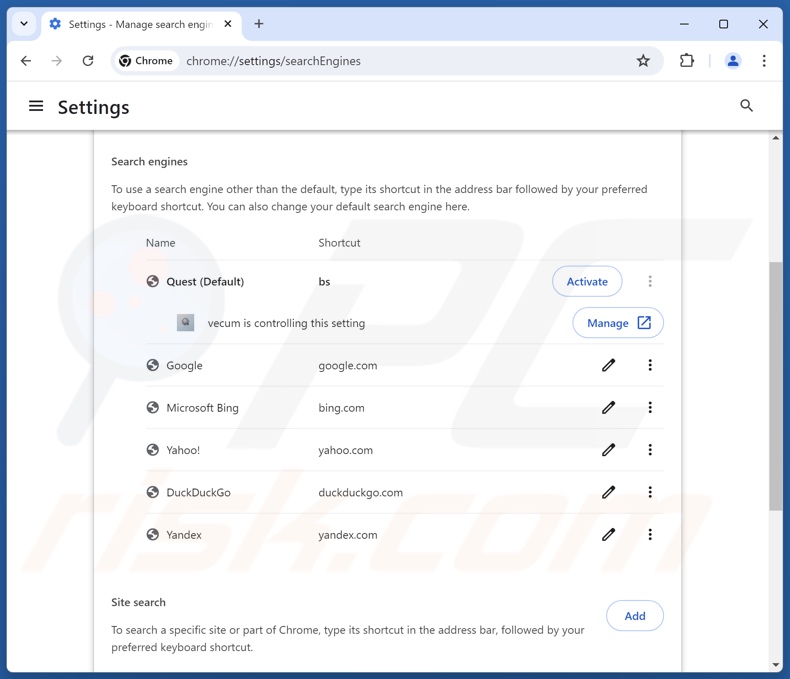
Task: Click the Name column header
Action: click(x=161, y=243)
